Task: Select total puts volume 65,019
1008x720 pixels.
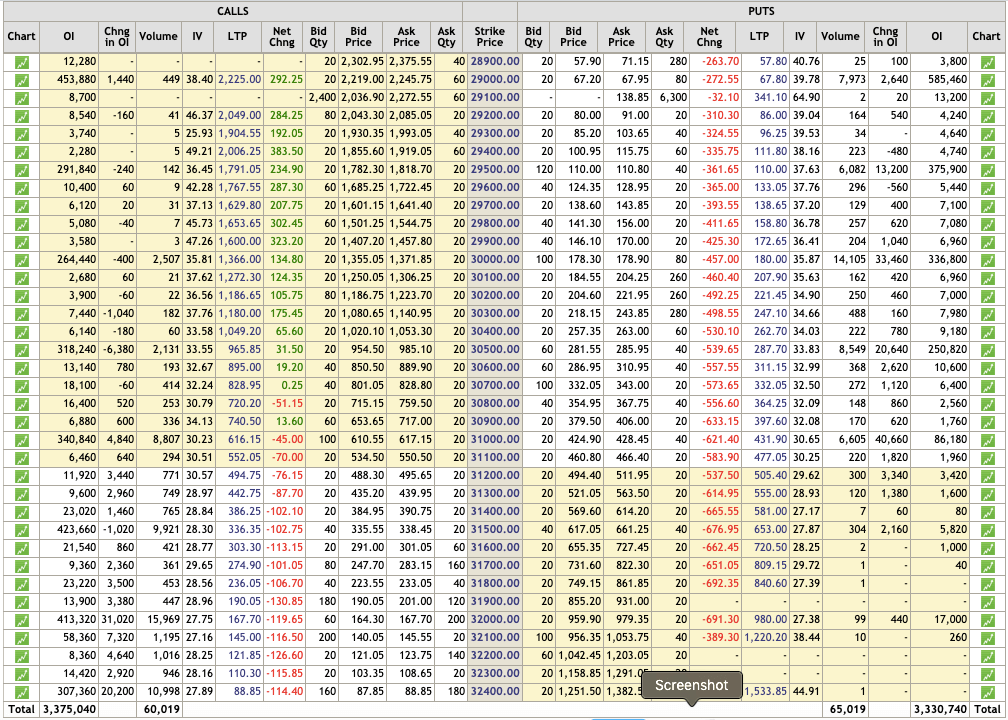Action: pos(849,709)
